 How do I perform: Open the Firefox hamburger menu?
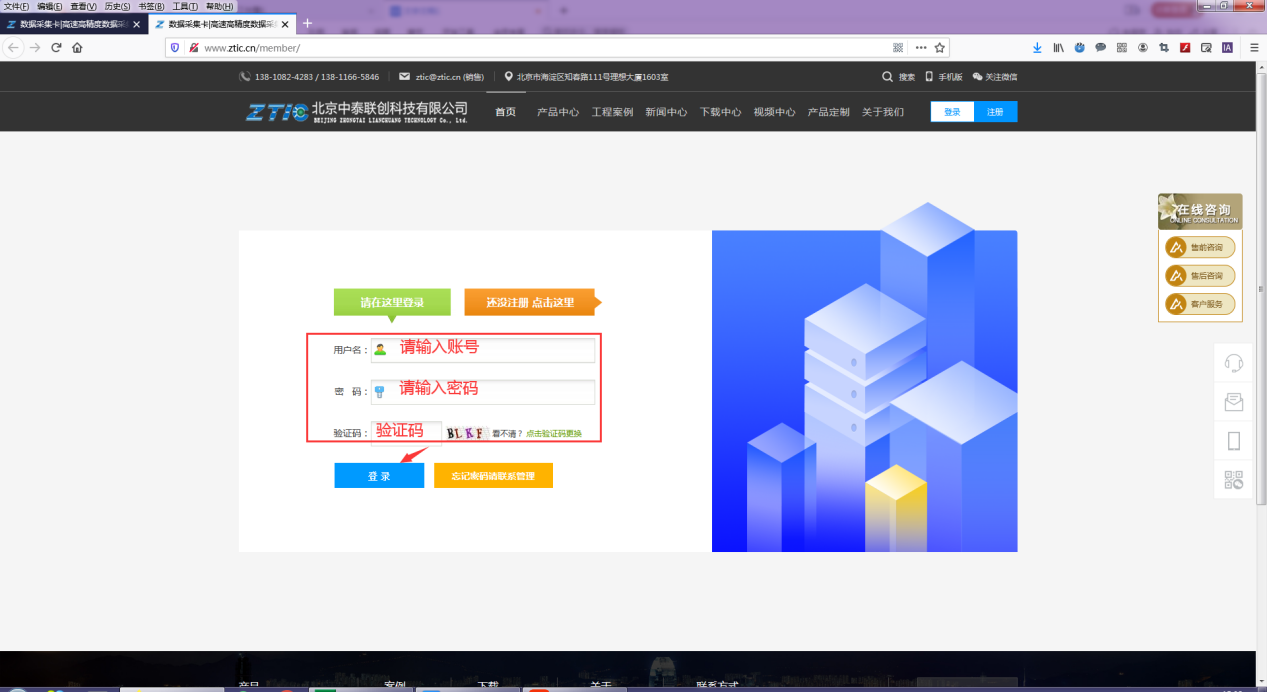1252,47
